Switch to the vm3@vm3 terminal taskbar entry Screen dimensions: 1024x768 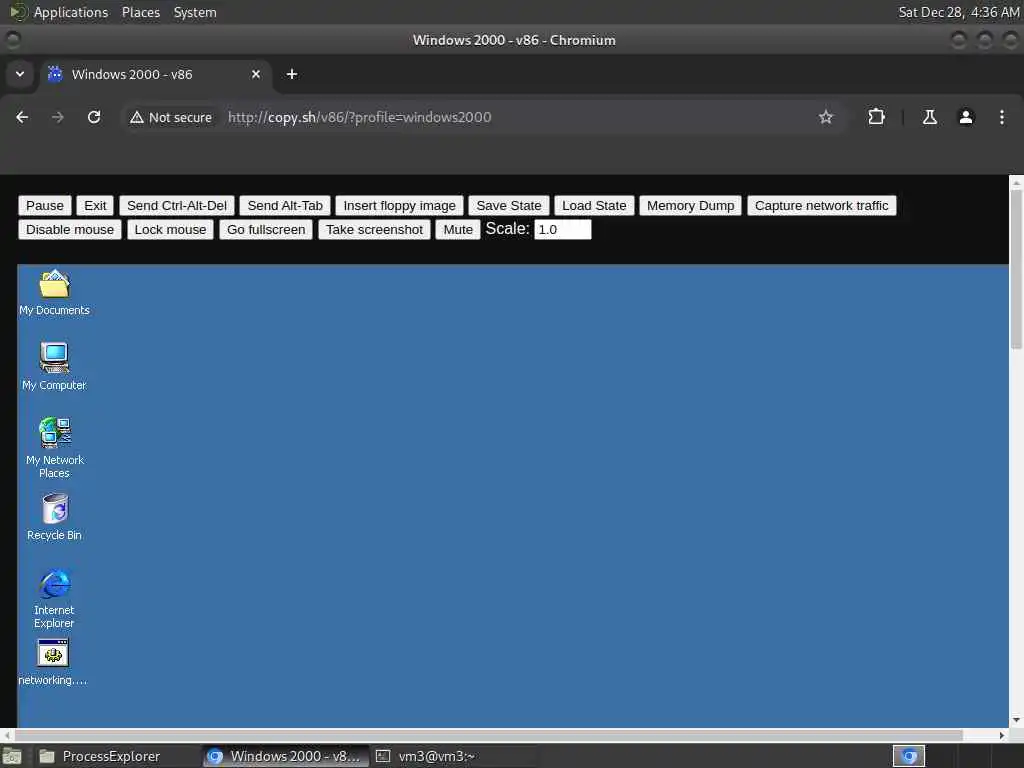pyautogui.click(x=455, y=756)
